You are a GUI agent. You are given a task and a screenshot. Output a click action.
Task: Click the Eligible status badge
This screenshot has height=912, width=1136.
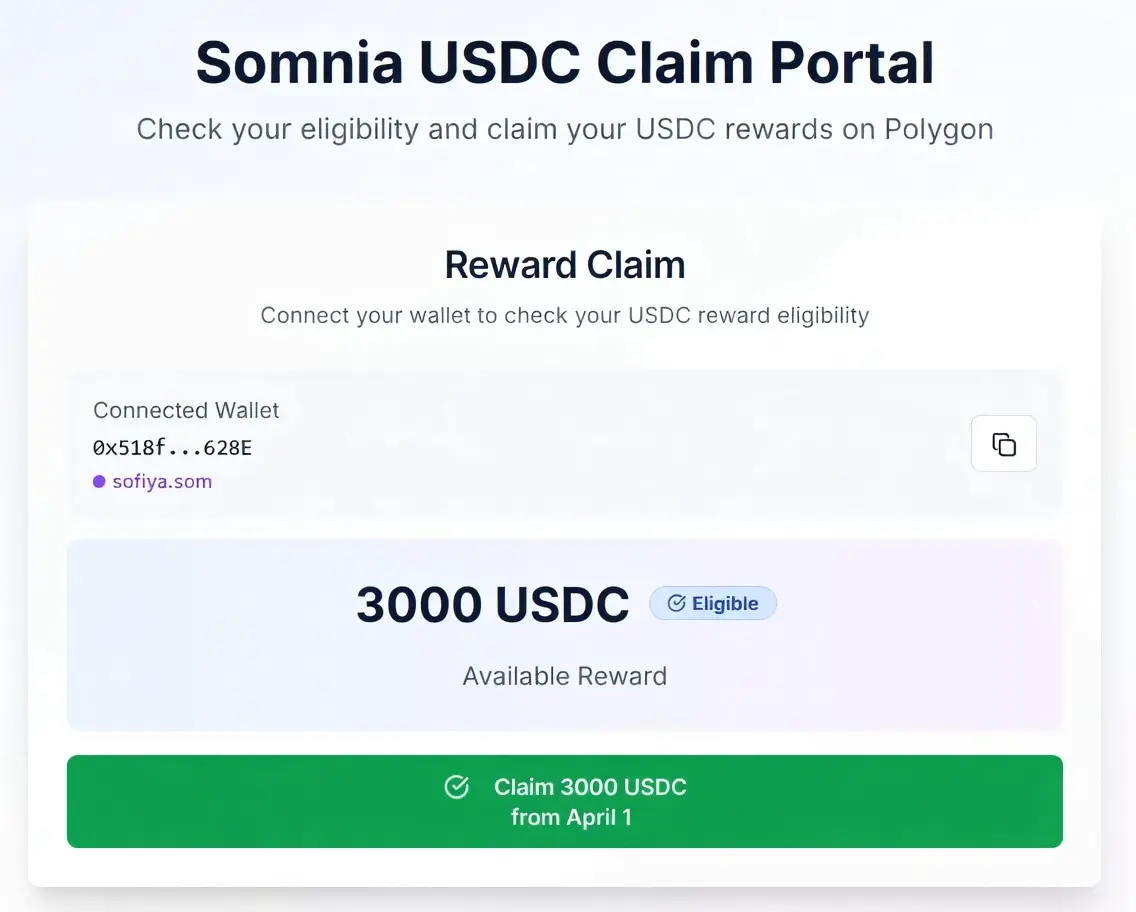[713, 603]
